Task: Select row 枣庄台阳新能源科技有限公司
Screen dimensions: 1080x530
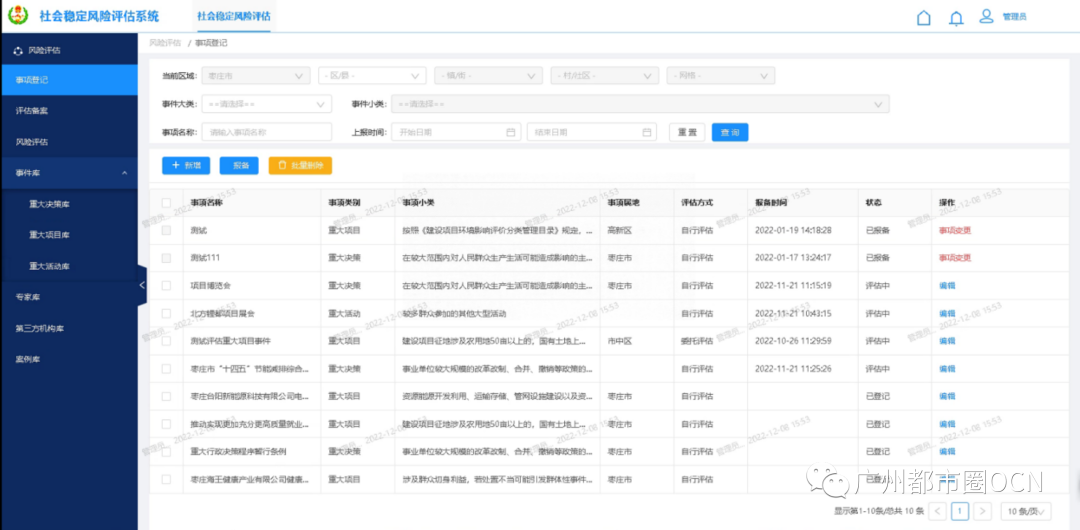Action: pyautogui.click(x=166, y=396)
